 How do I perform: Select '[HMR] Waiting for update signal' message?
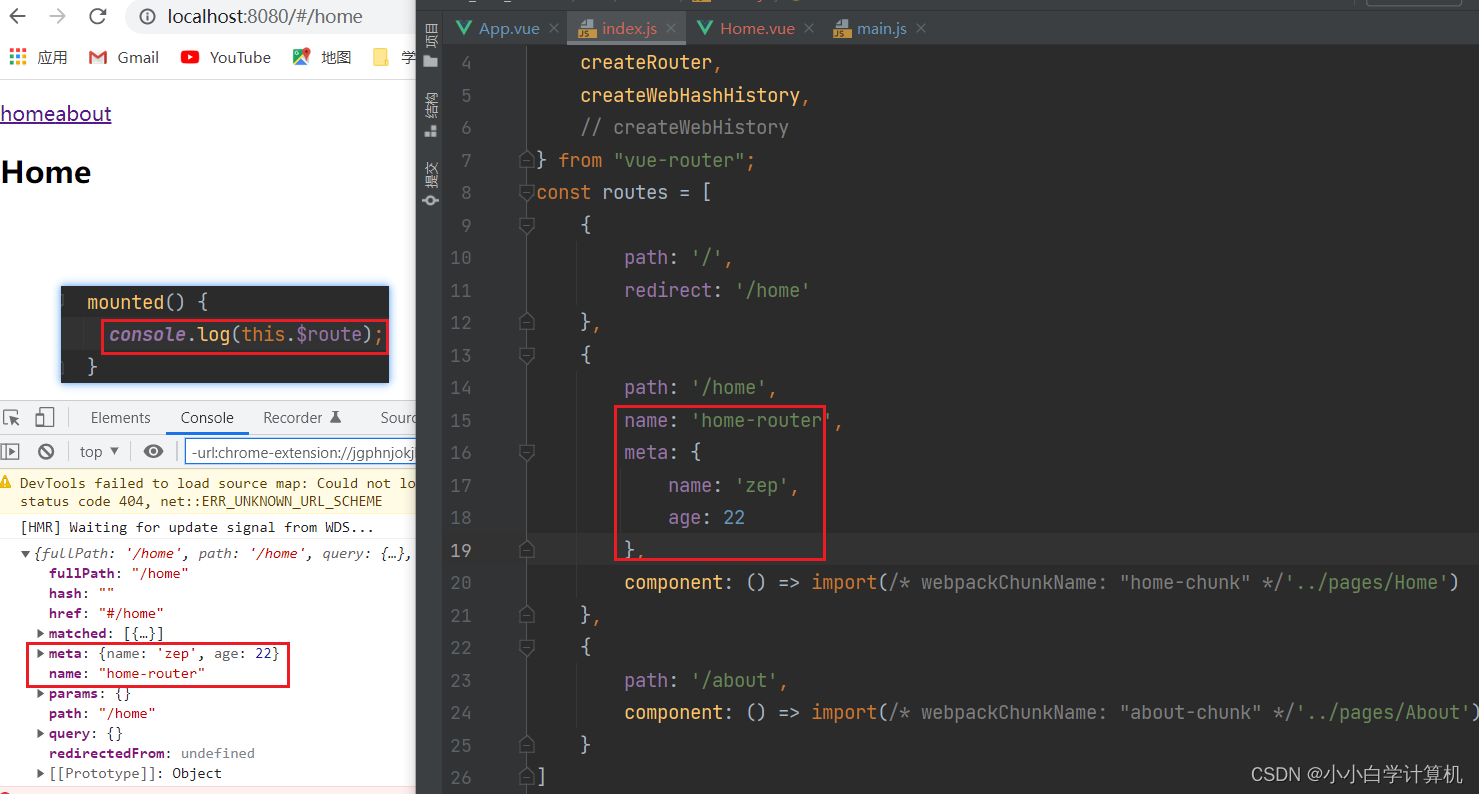point(197,528)
